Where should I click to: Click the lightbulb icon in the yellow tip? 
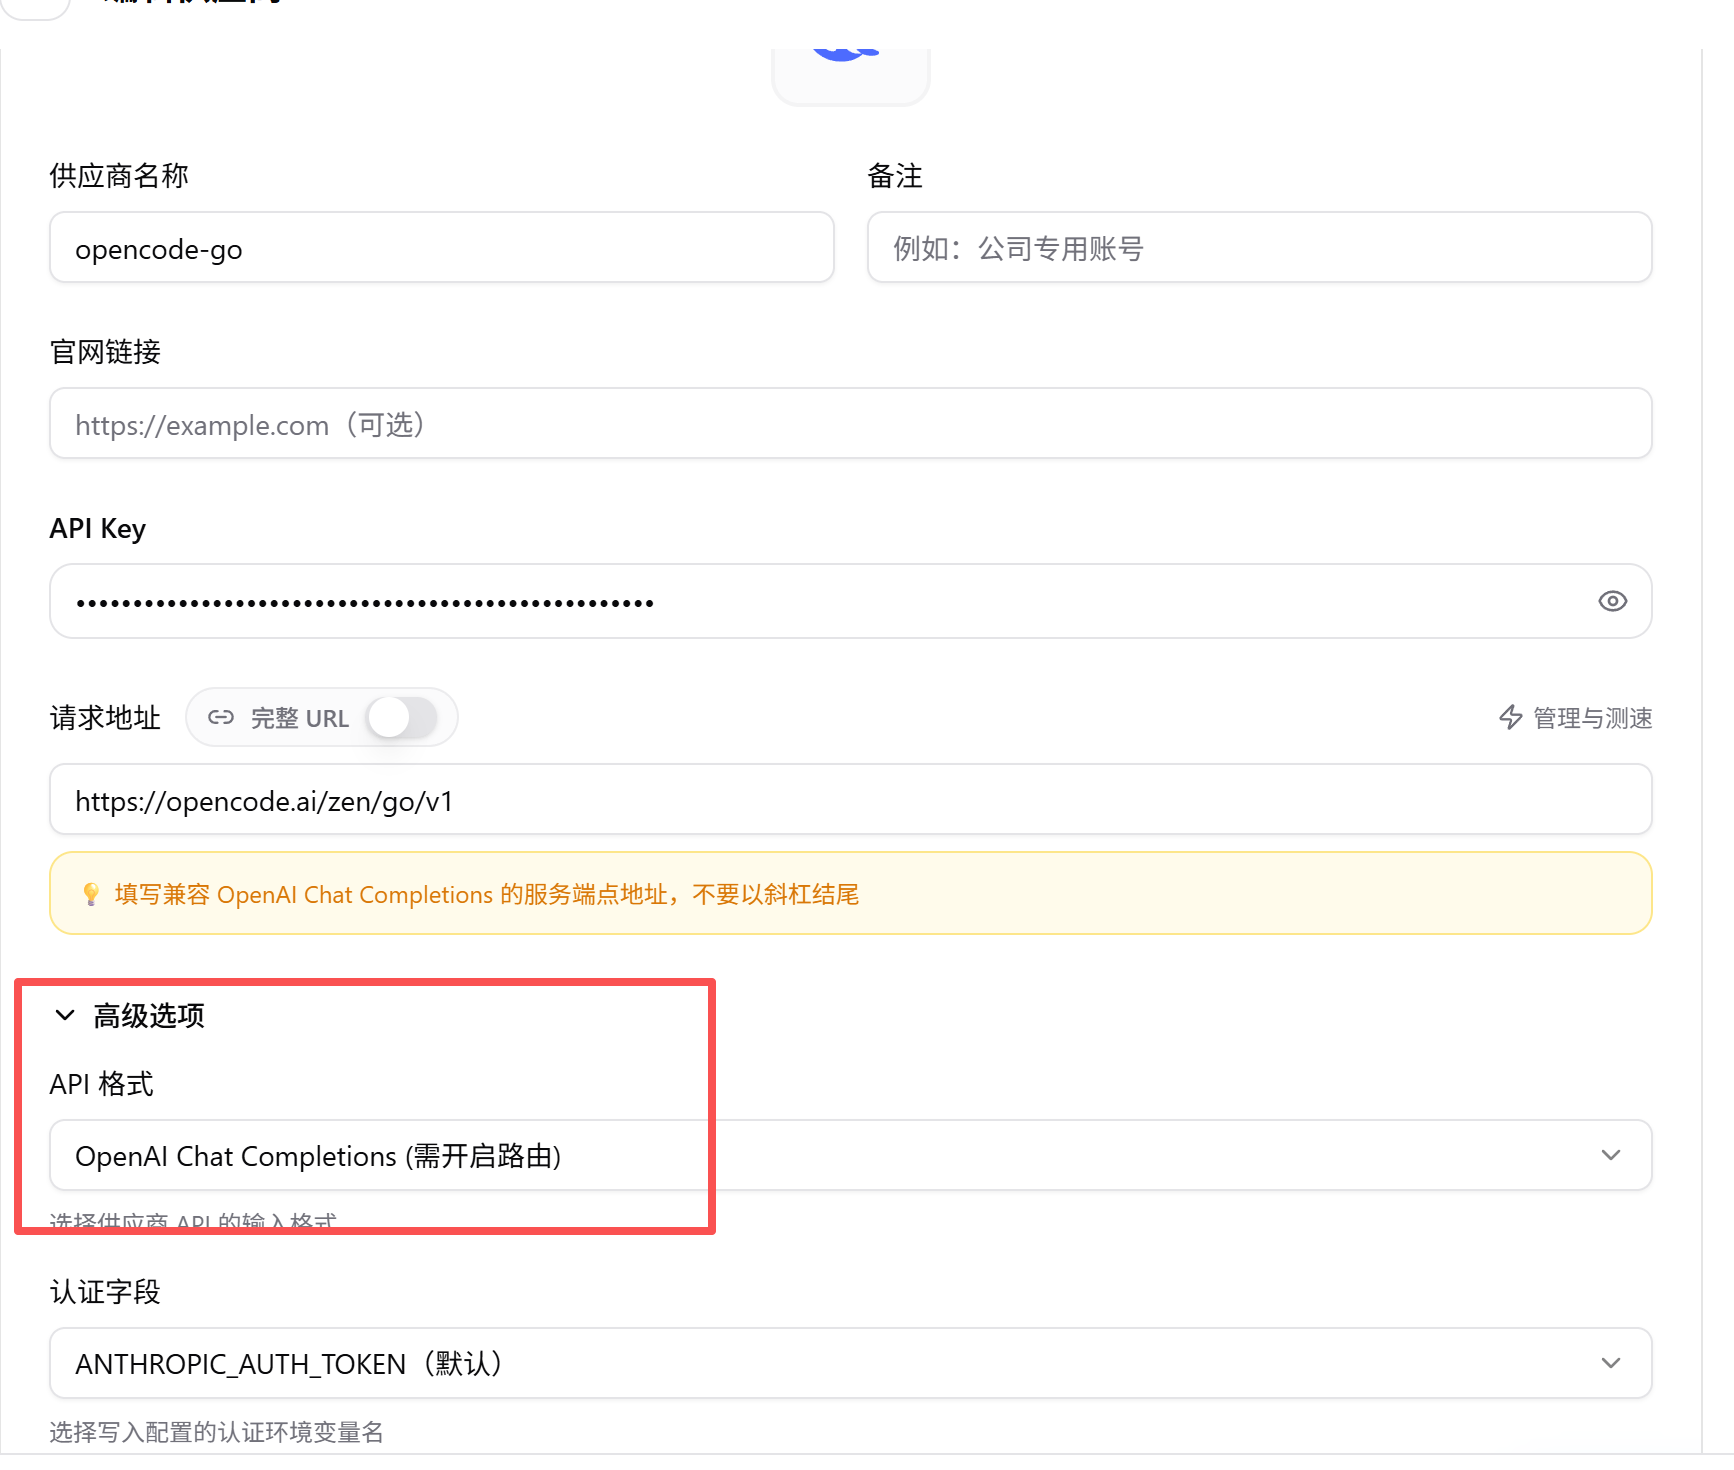coord(91,894)
